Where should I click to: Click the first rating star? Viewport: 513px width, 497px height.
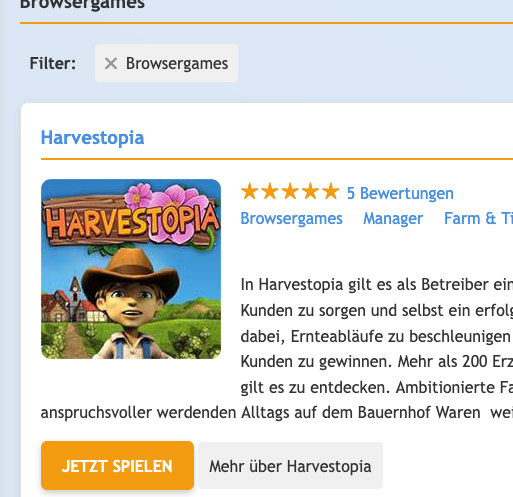249,191
